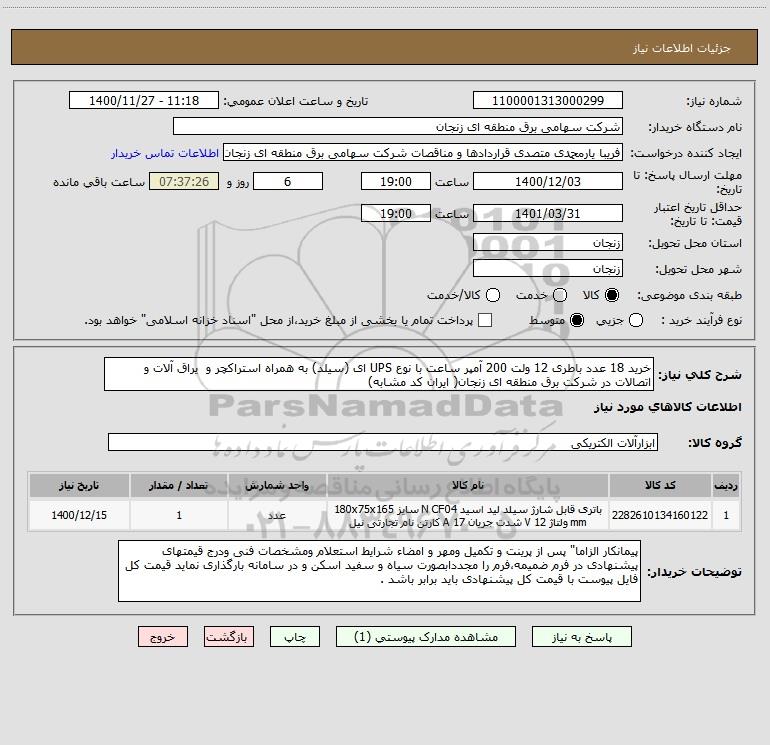Click the delivery city field زنجان
This screenshot has width=770, height=745.
[x=548, y=269]
